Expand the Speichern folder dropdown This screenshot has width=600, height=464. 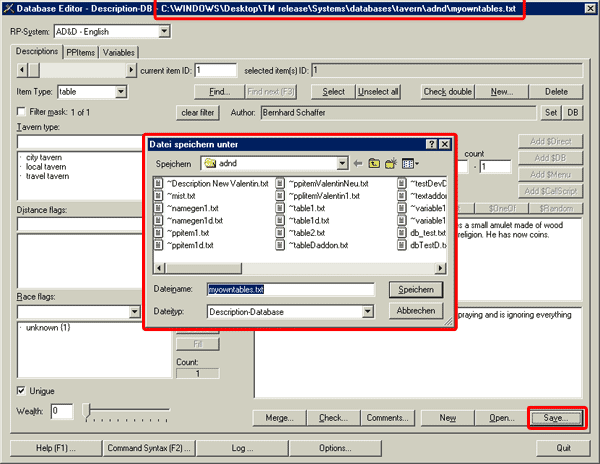(341, 163)
